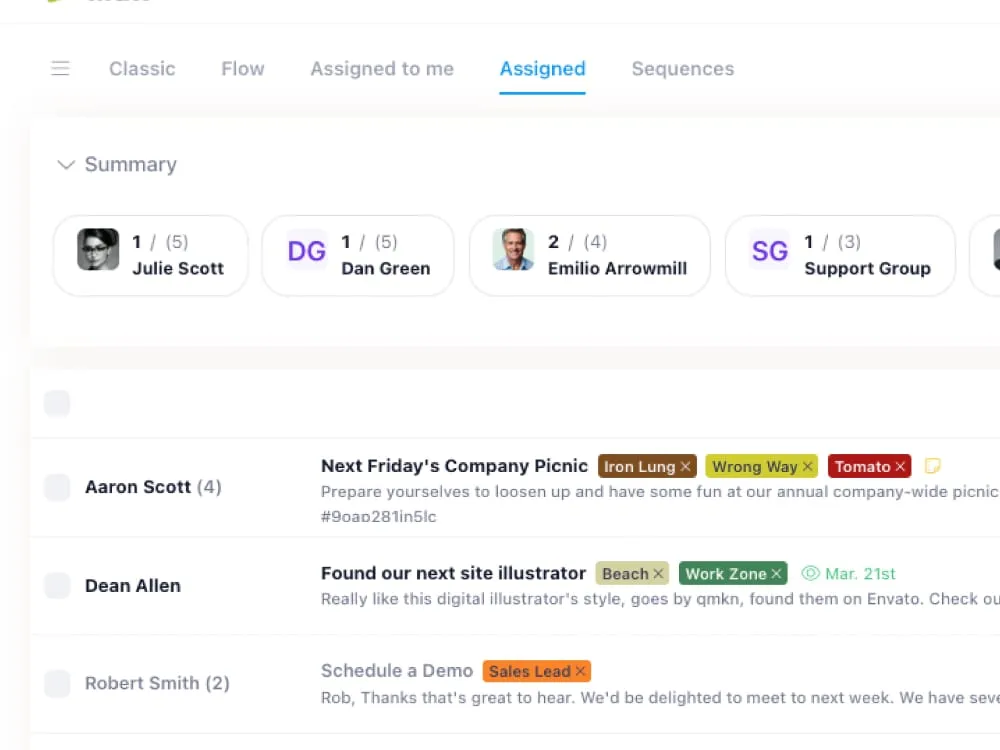Click the Summary heading
The image size is (1000, 750).
[x=131, y=164]
